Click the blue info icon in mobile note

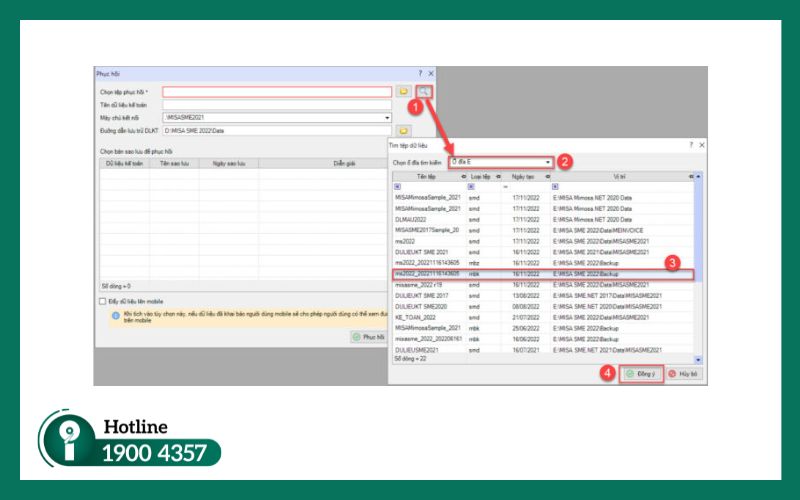pos(116,316)
